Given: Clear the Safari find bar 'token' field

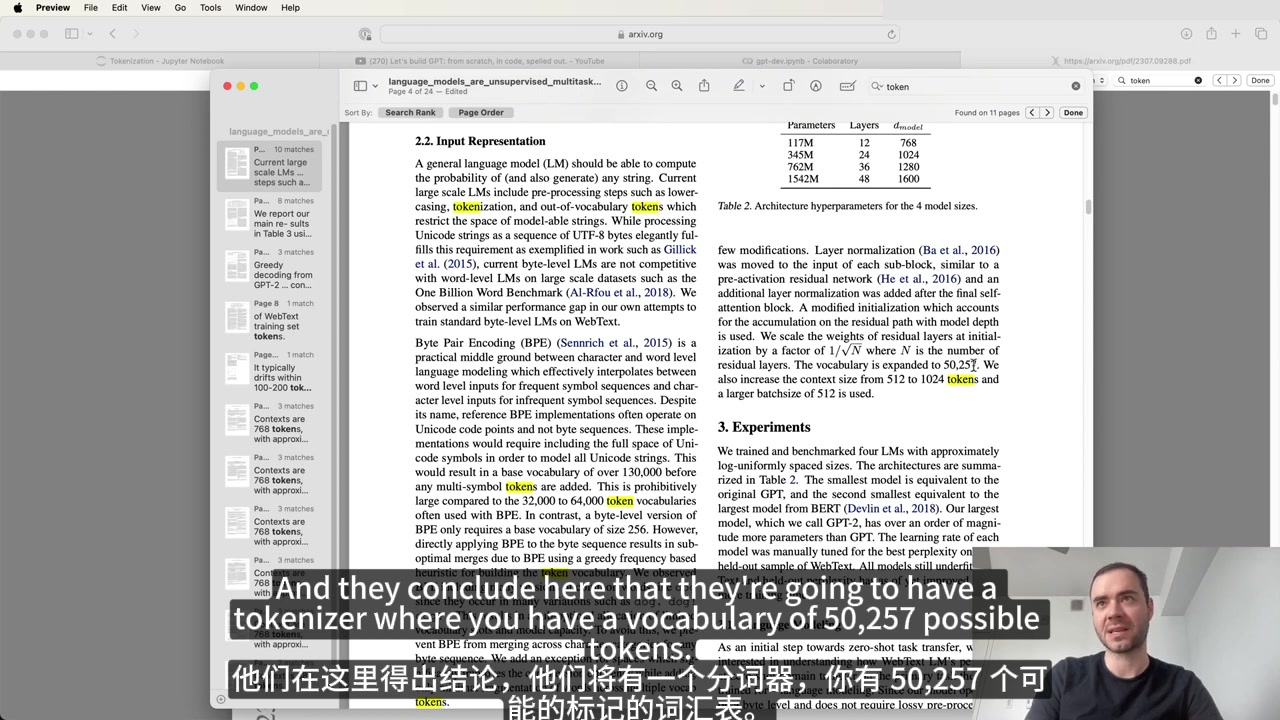Looking at the screenshot, I should 1198,80.
